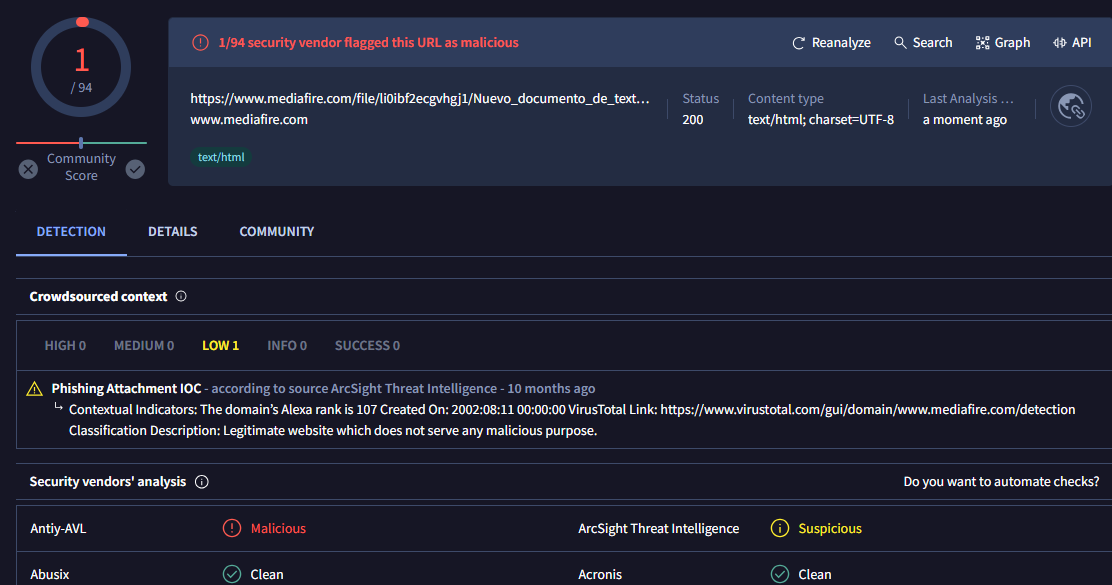
Task: Select the SUCCESS 0 severity filter
Action: [x=367, y=345]
